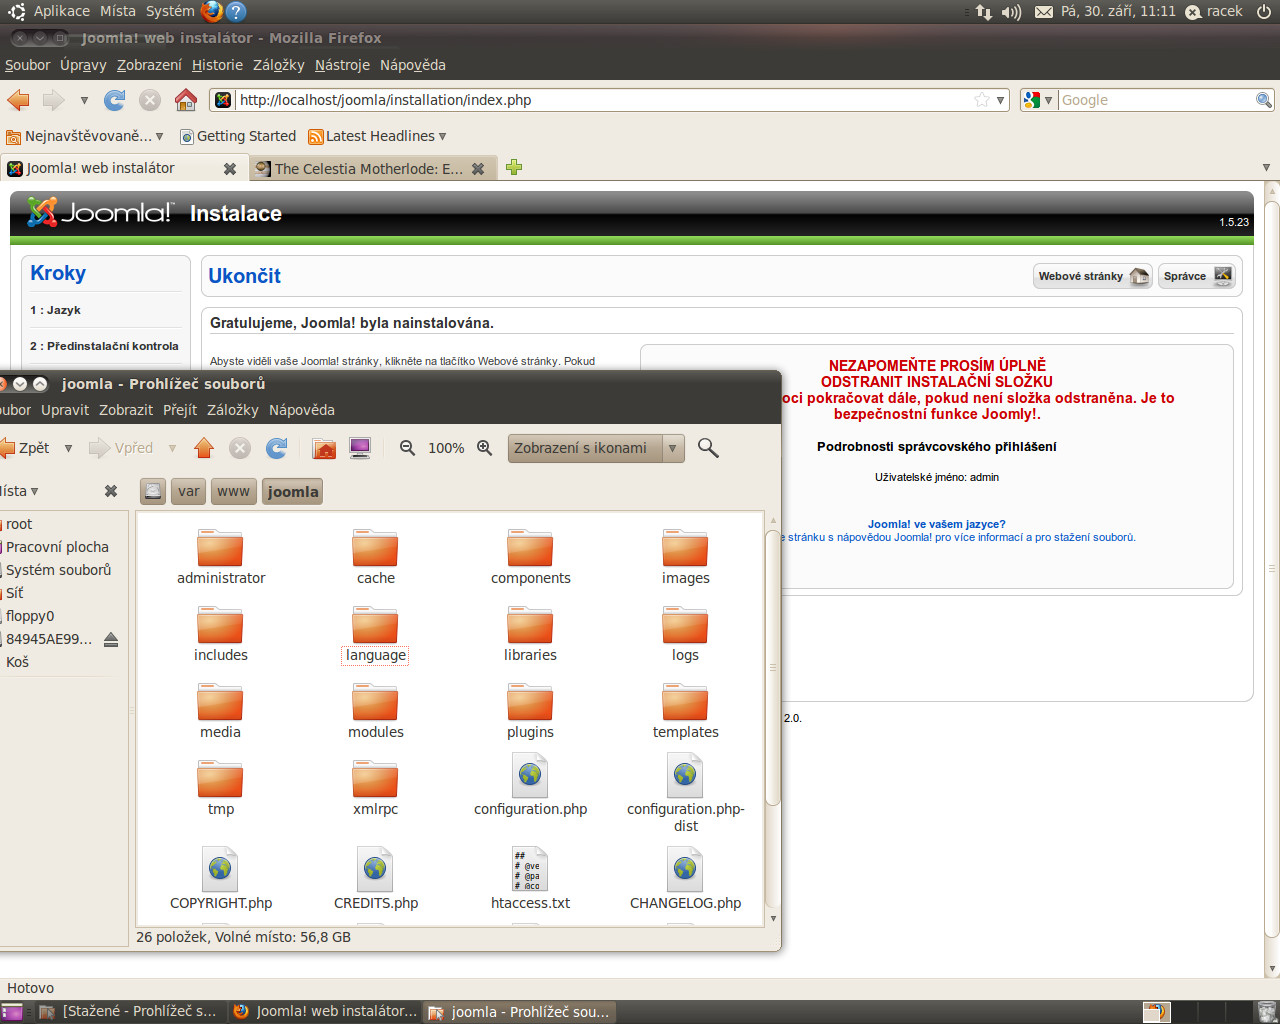
Task: Open mail envelope indicator in top panel
Action: pos(1043,12)
